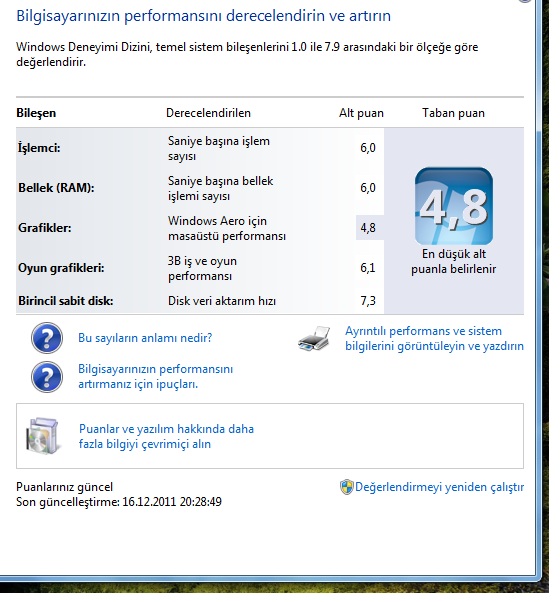Click the software box icon with CD
This screenshot has width=560, height=602.
[x=43, y=436]
